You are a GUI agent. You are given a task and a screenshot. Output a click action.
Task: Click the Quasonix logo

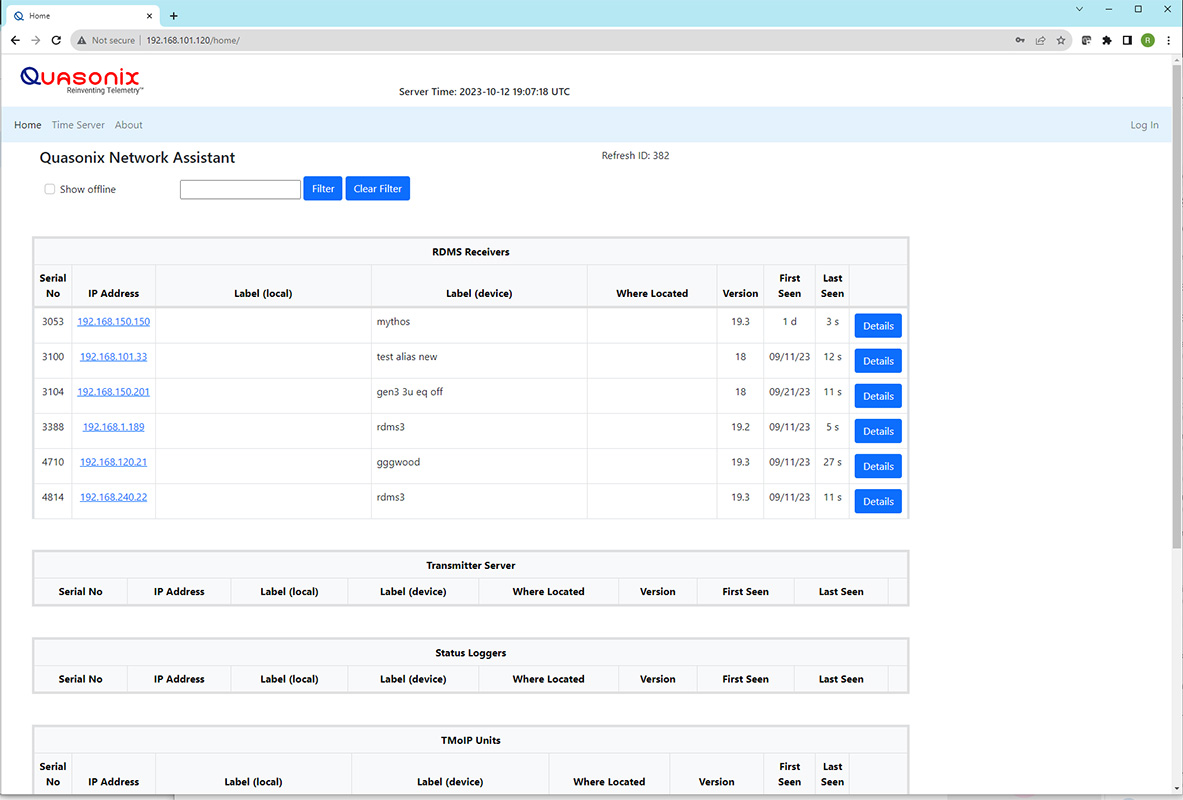coord(80,80)
